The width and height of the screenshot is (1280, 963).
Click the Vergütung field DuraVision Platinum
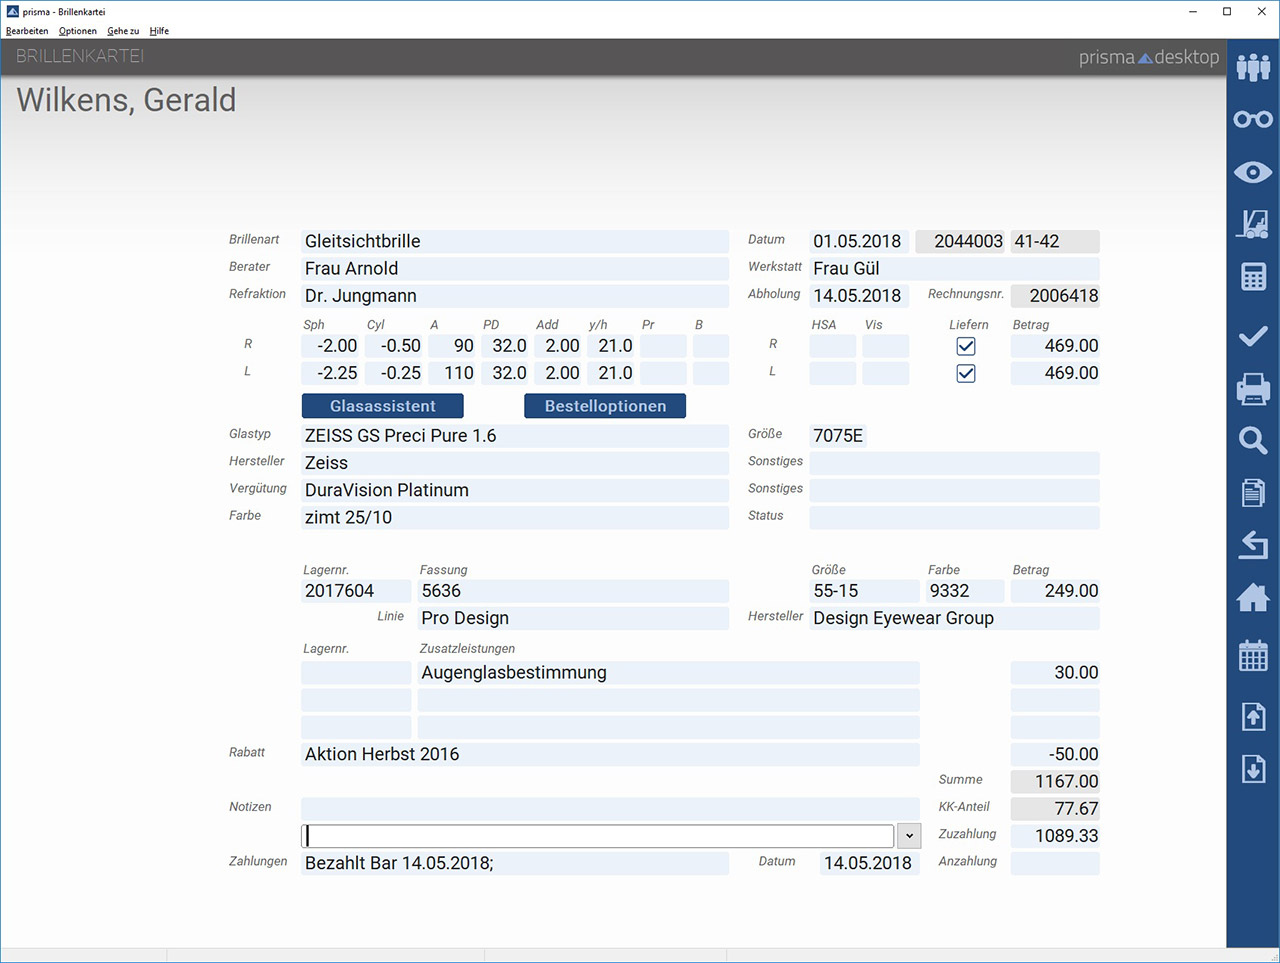tap(515, 490)
